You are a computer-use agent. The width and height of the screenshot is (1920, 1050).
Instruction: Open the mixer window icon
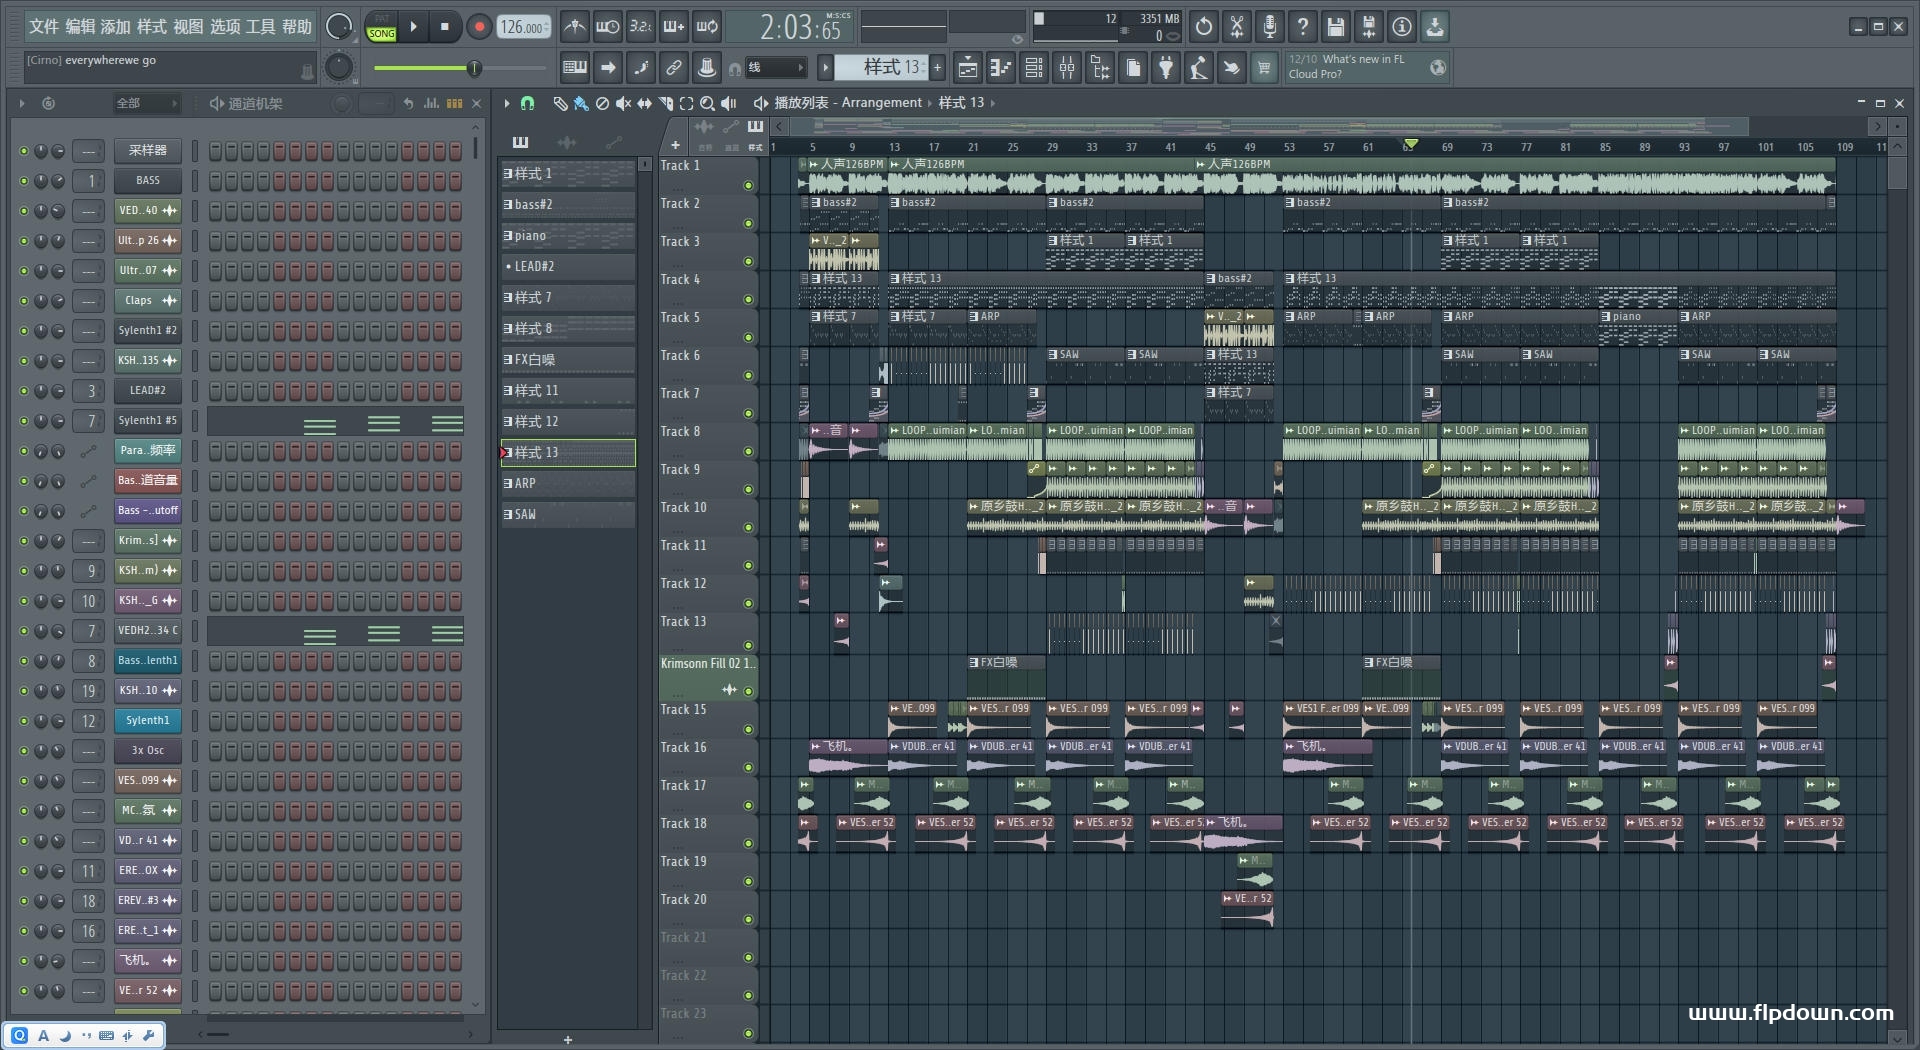pos(1067,68)
